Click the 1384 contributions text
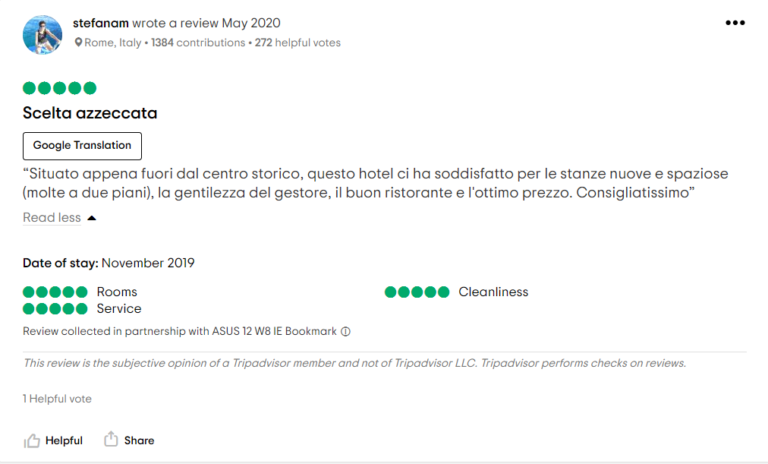This screenshot has height=464, width=768. [198, 43]
